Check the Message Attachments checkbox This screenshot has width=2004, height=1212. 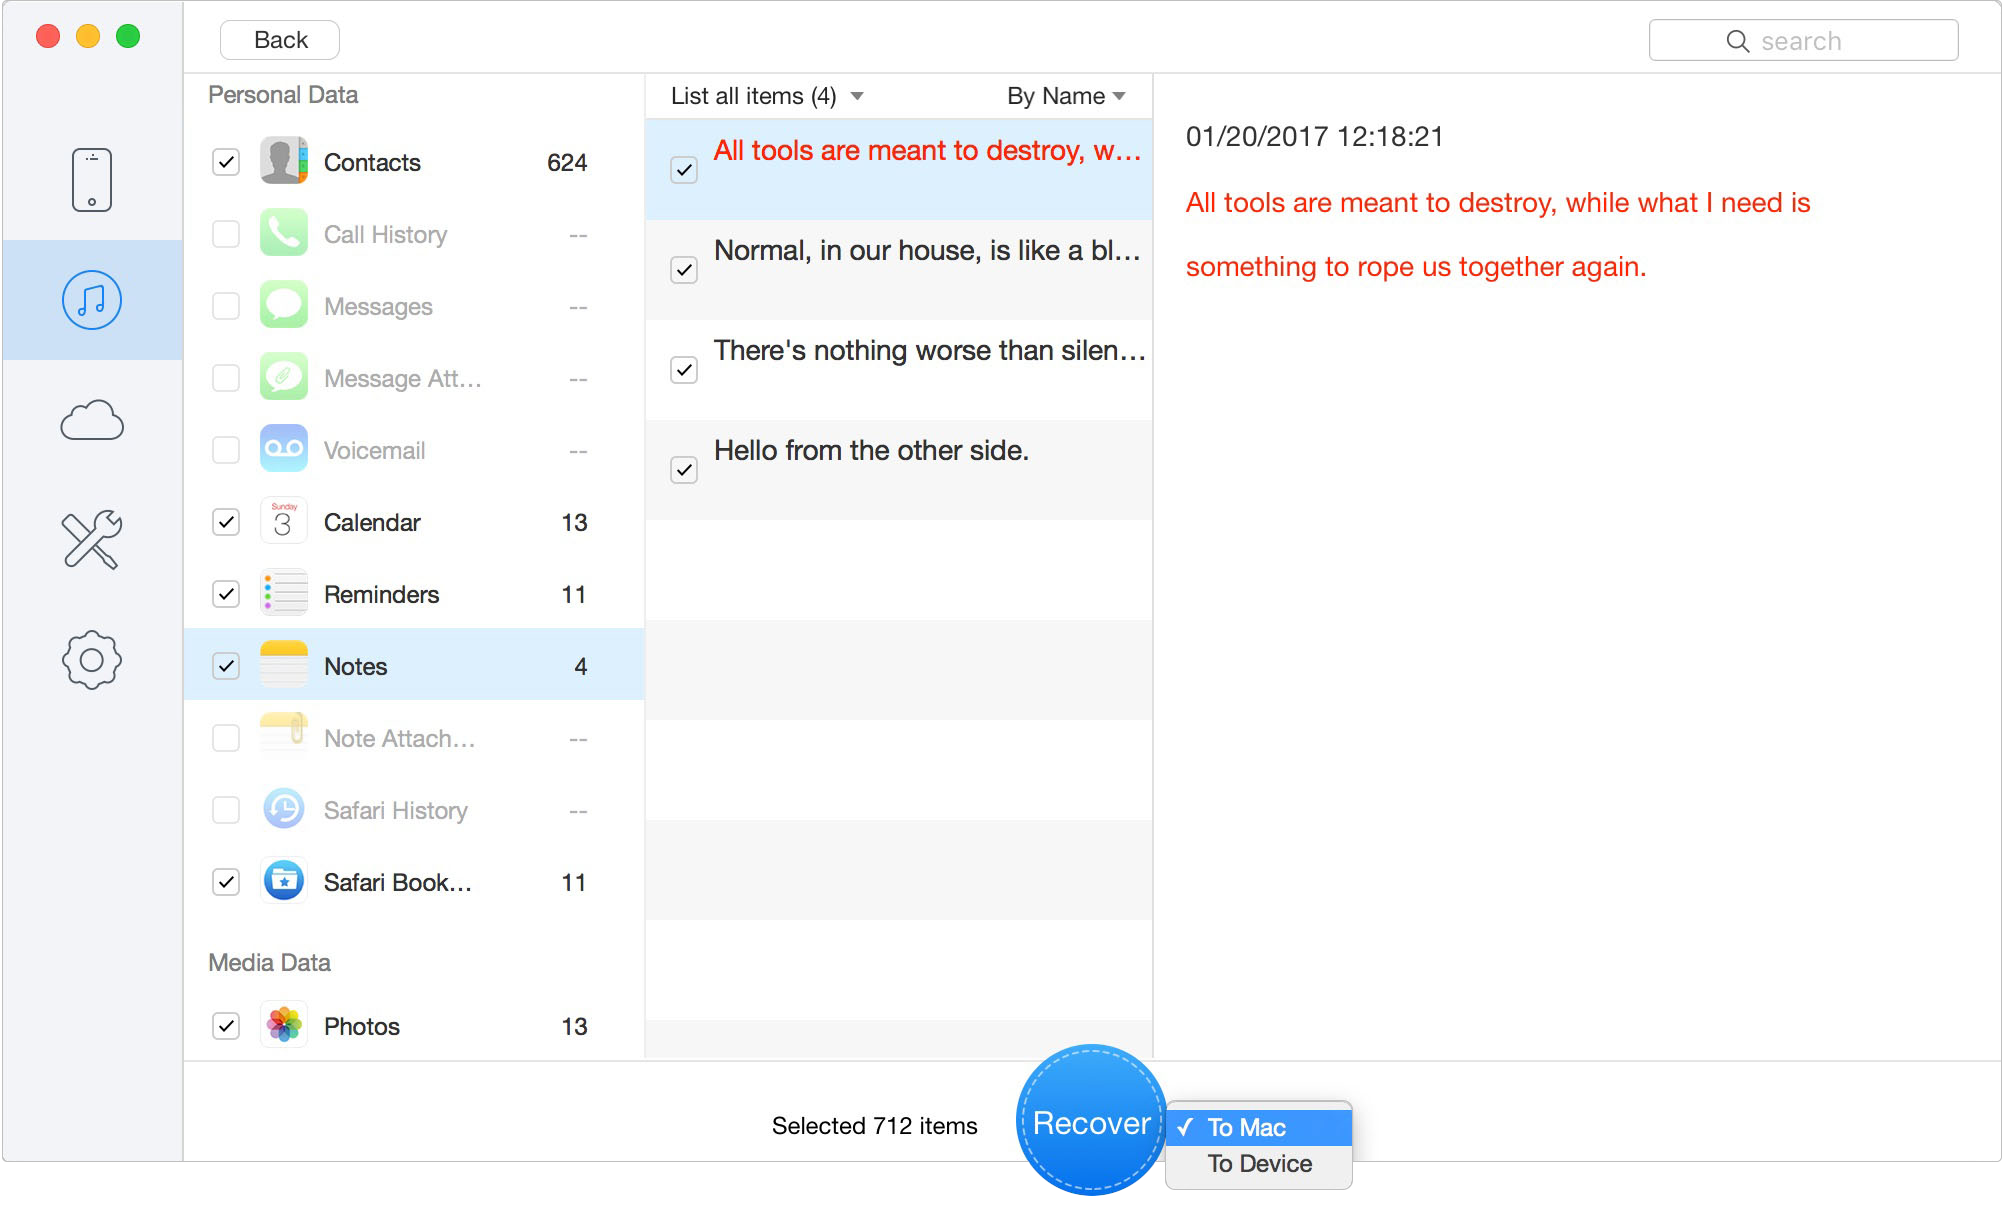coord(226,378)
